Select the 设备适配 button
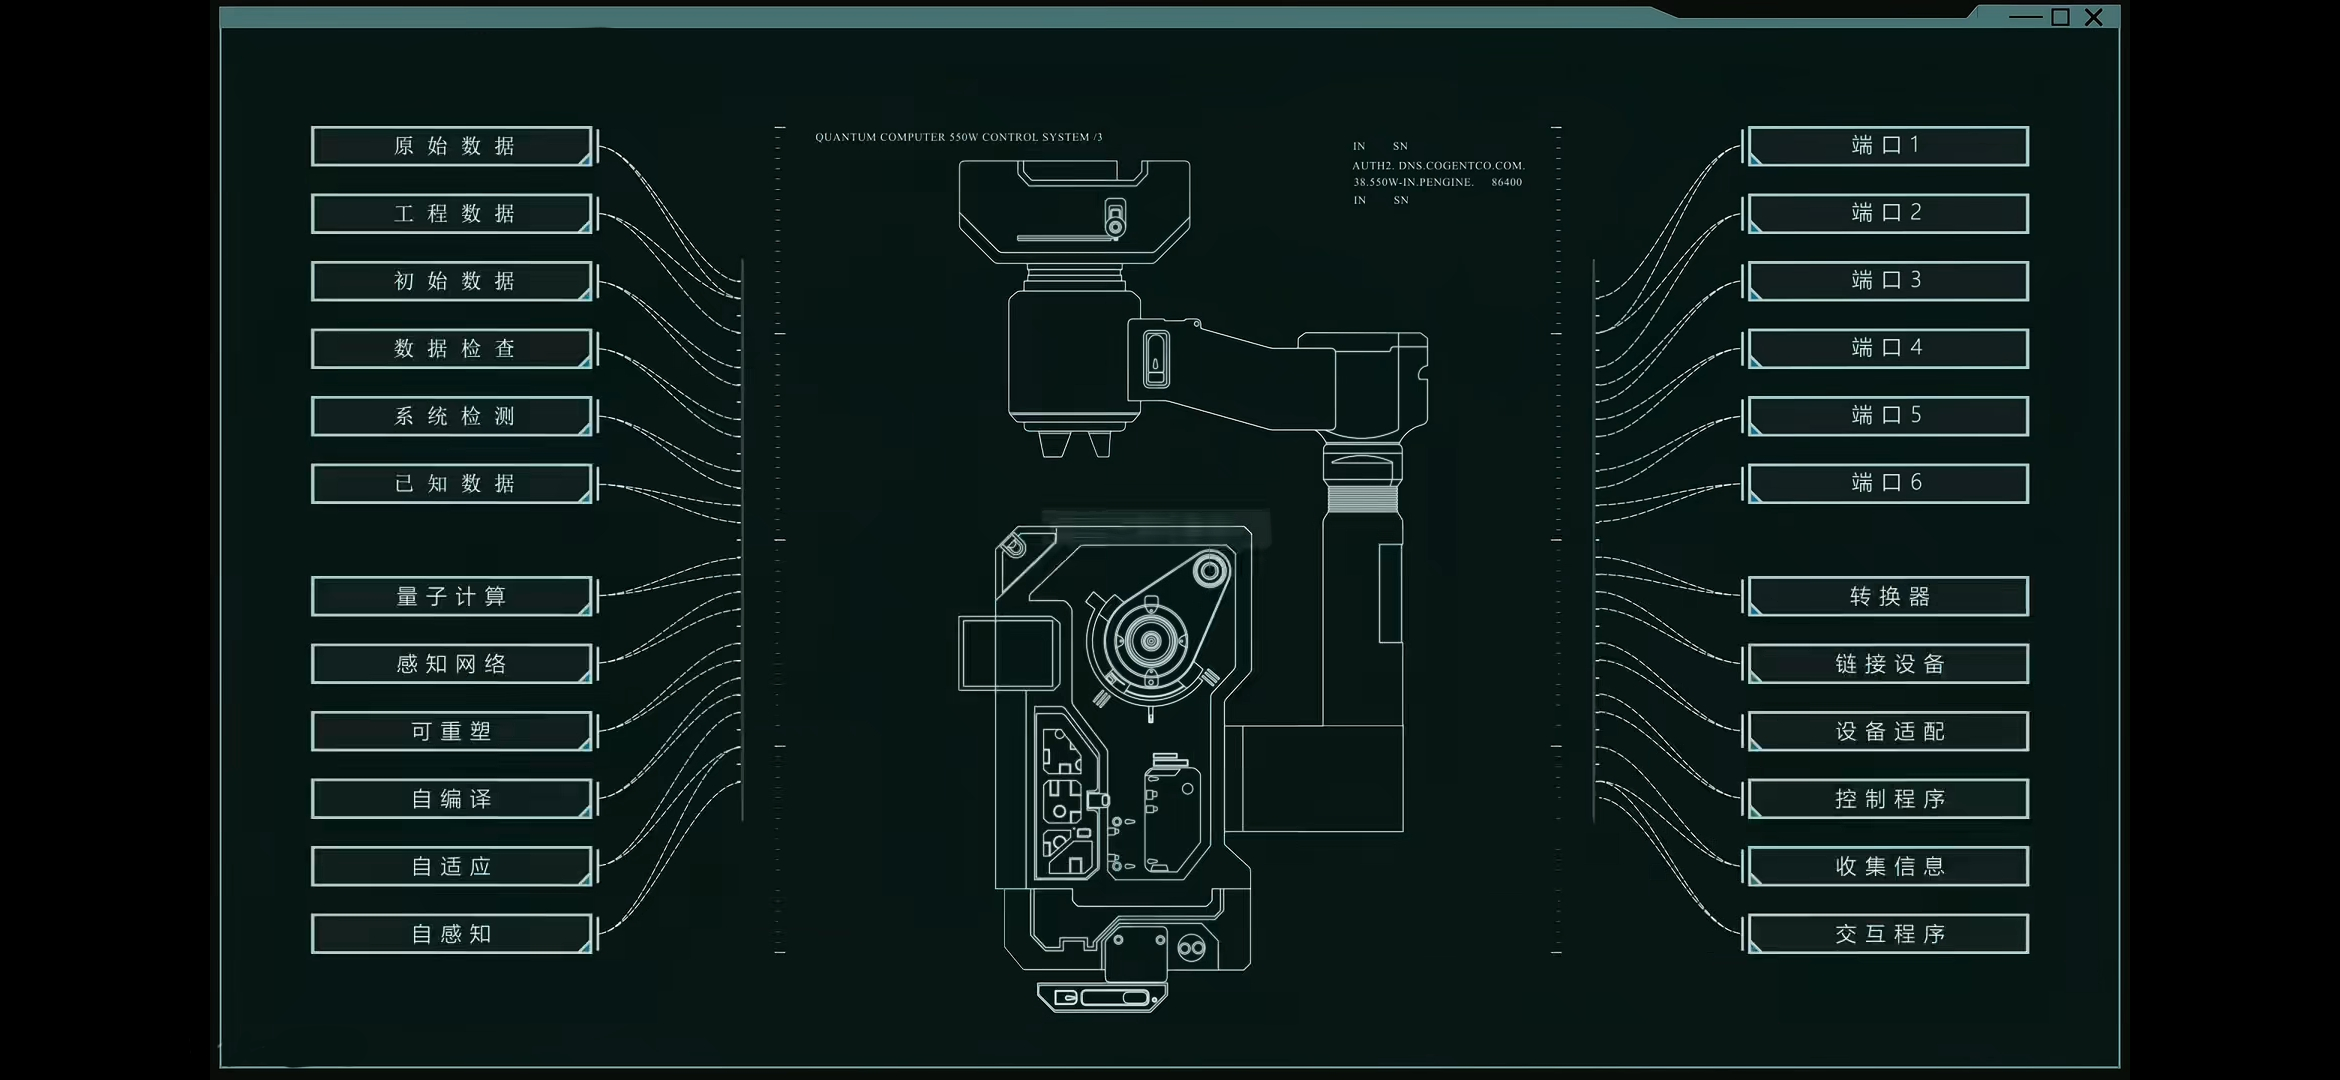Image resolution: width=2340 pixels, height=1080 pixels. click(x=1888, y=731)
